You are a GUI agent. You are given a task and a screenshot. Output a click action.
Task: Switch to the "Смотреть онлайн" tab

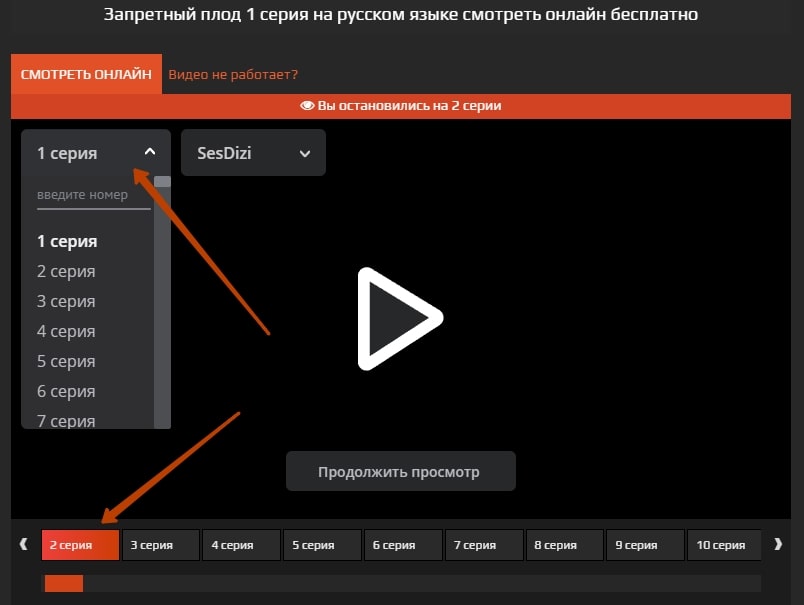coord(86,74)
